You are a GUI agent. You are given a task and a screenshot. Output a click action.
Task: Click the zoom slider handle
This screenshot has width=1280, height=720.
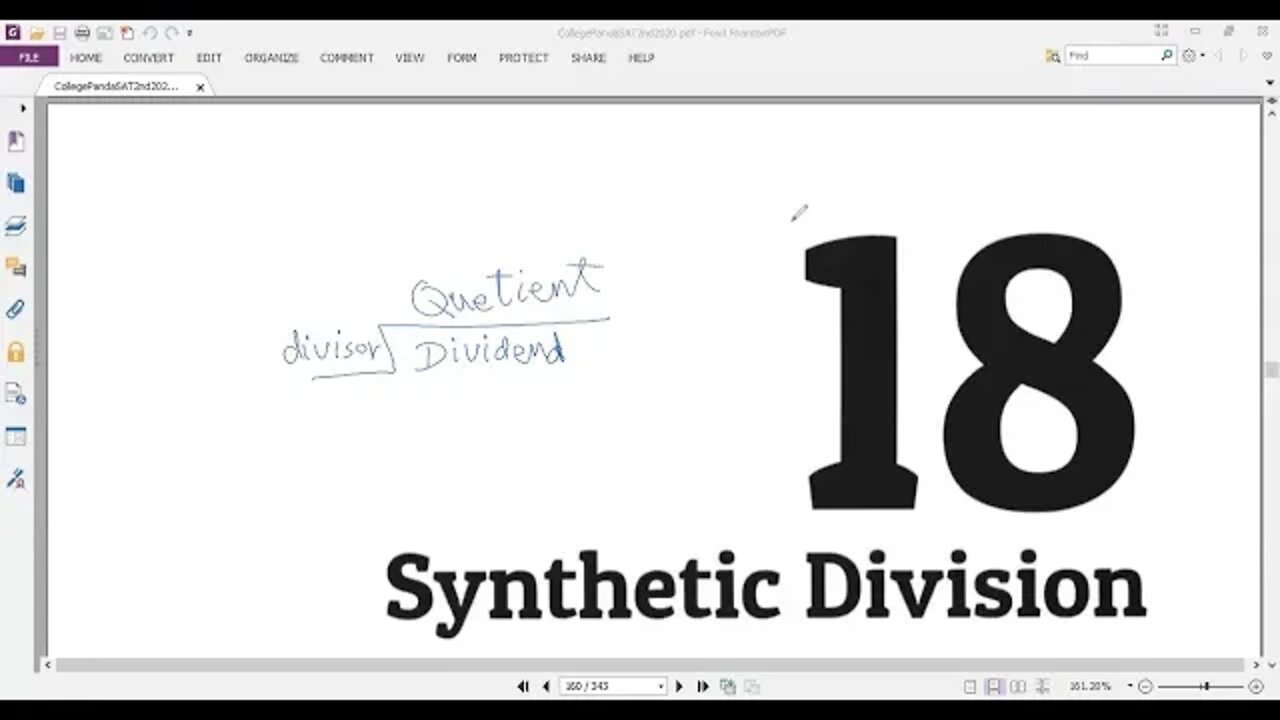(1206, 687)
